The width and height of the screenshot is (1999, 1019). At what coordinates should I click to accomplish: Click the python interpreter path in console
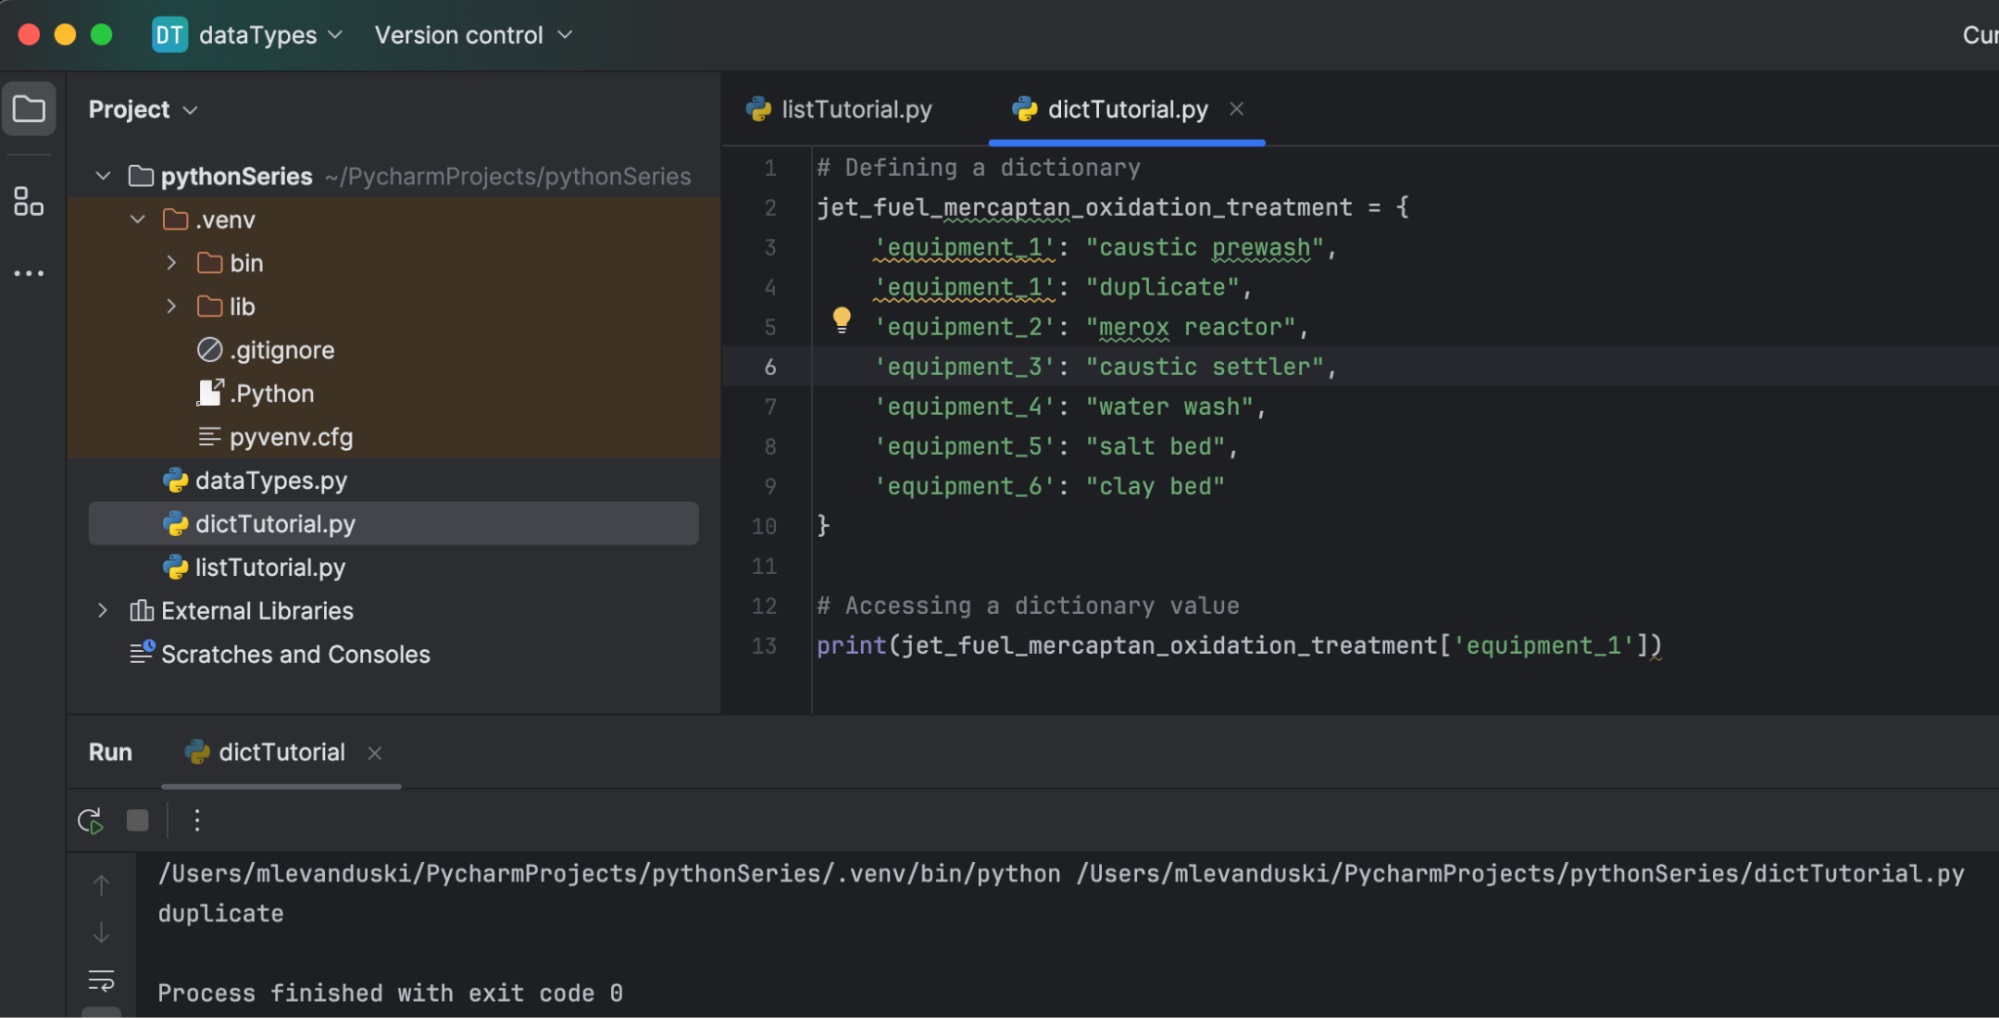(609, 874)
